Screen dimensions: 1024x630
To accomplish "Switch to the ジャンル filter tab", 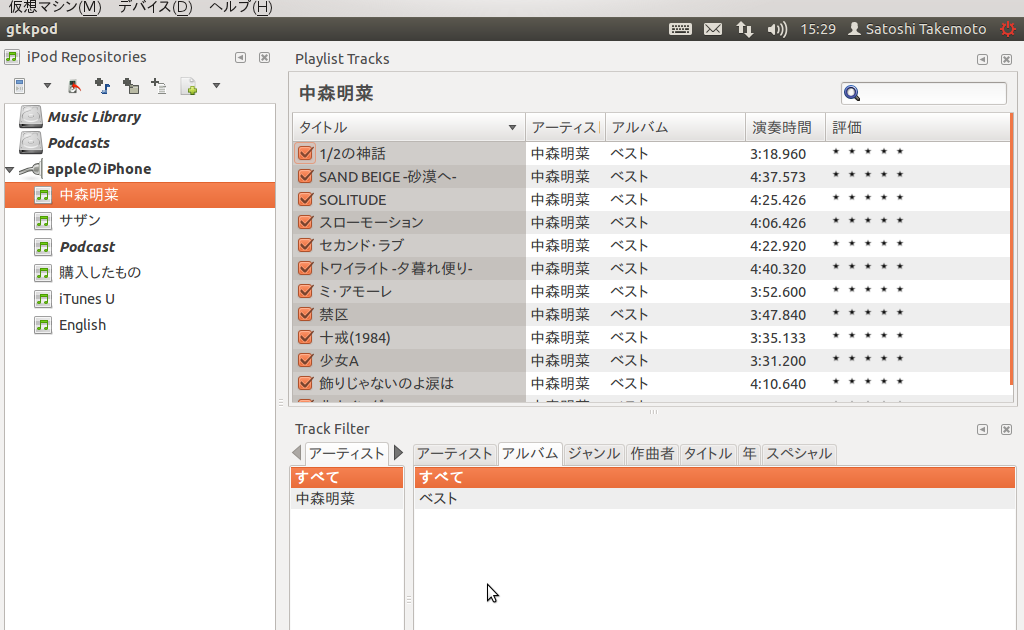I will coord(593,454).
